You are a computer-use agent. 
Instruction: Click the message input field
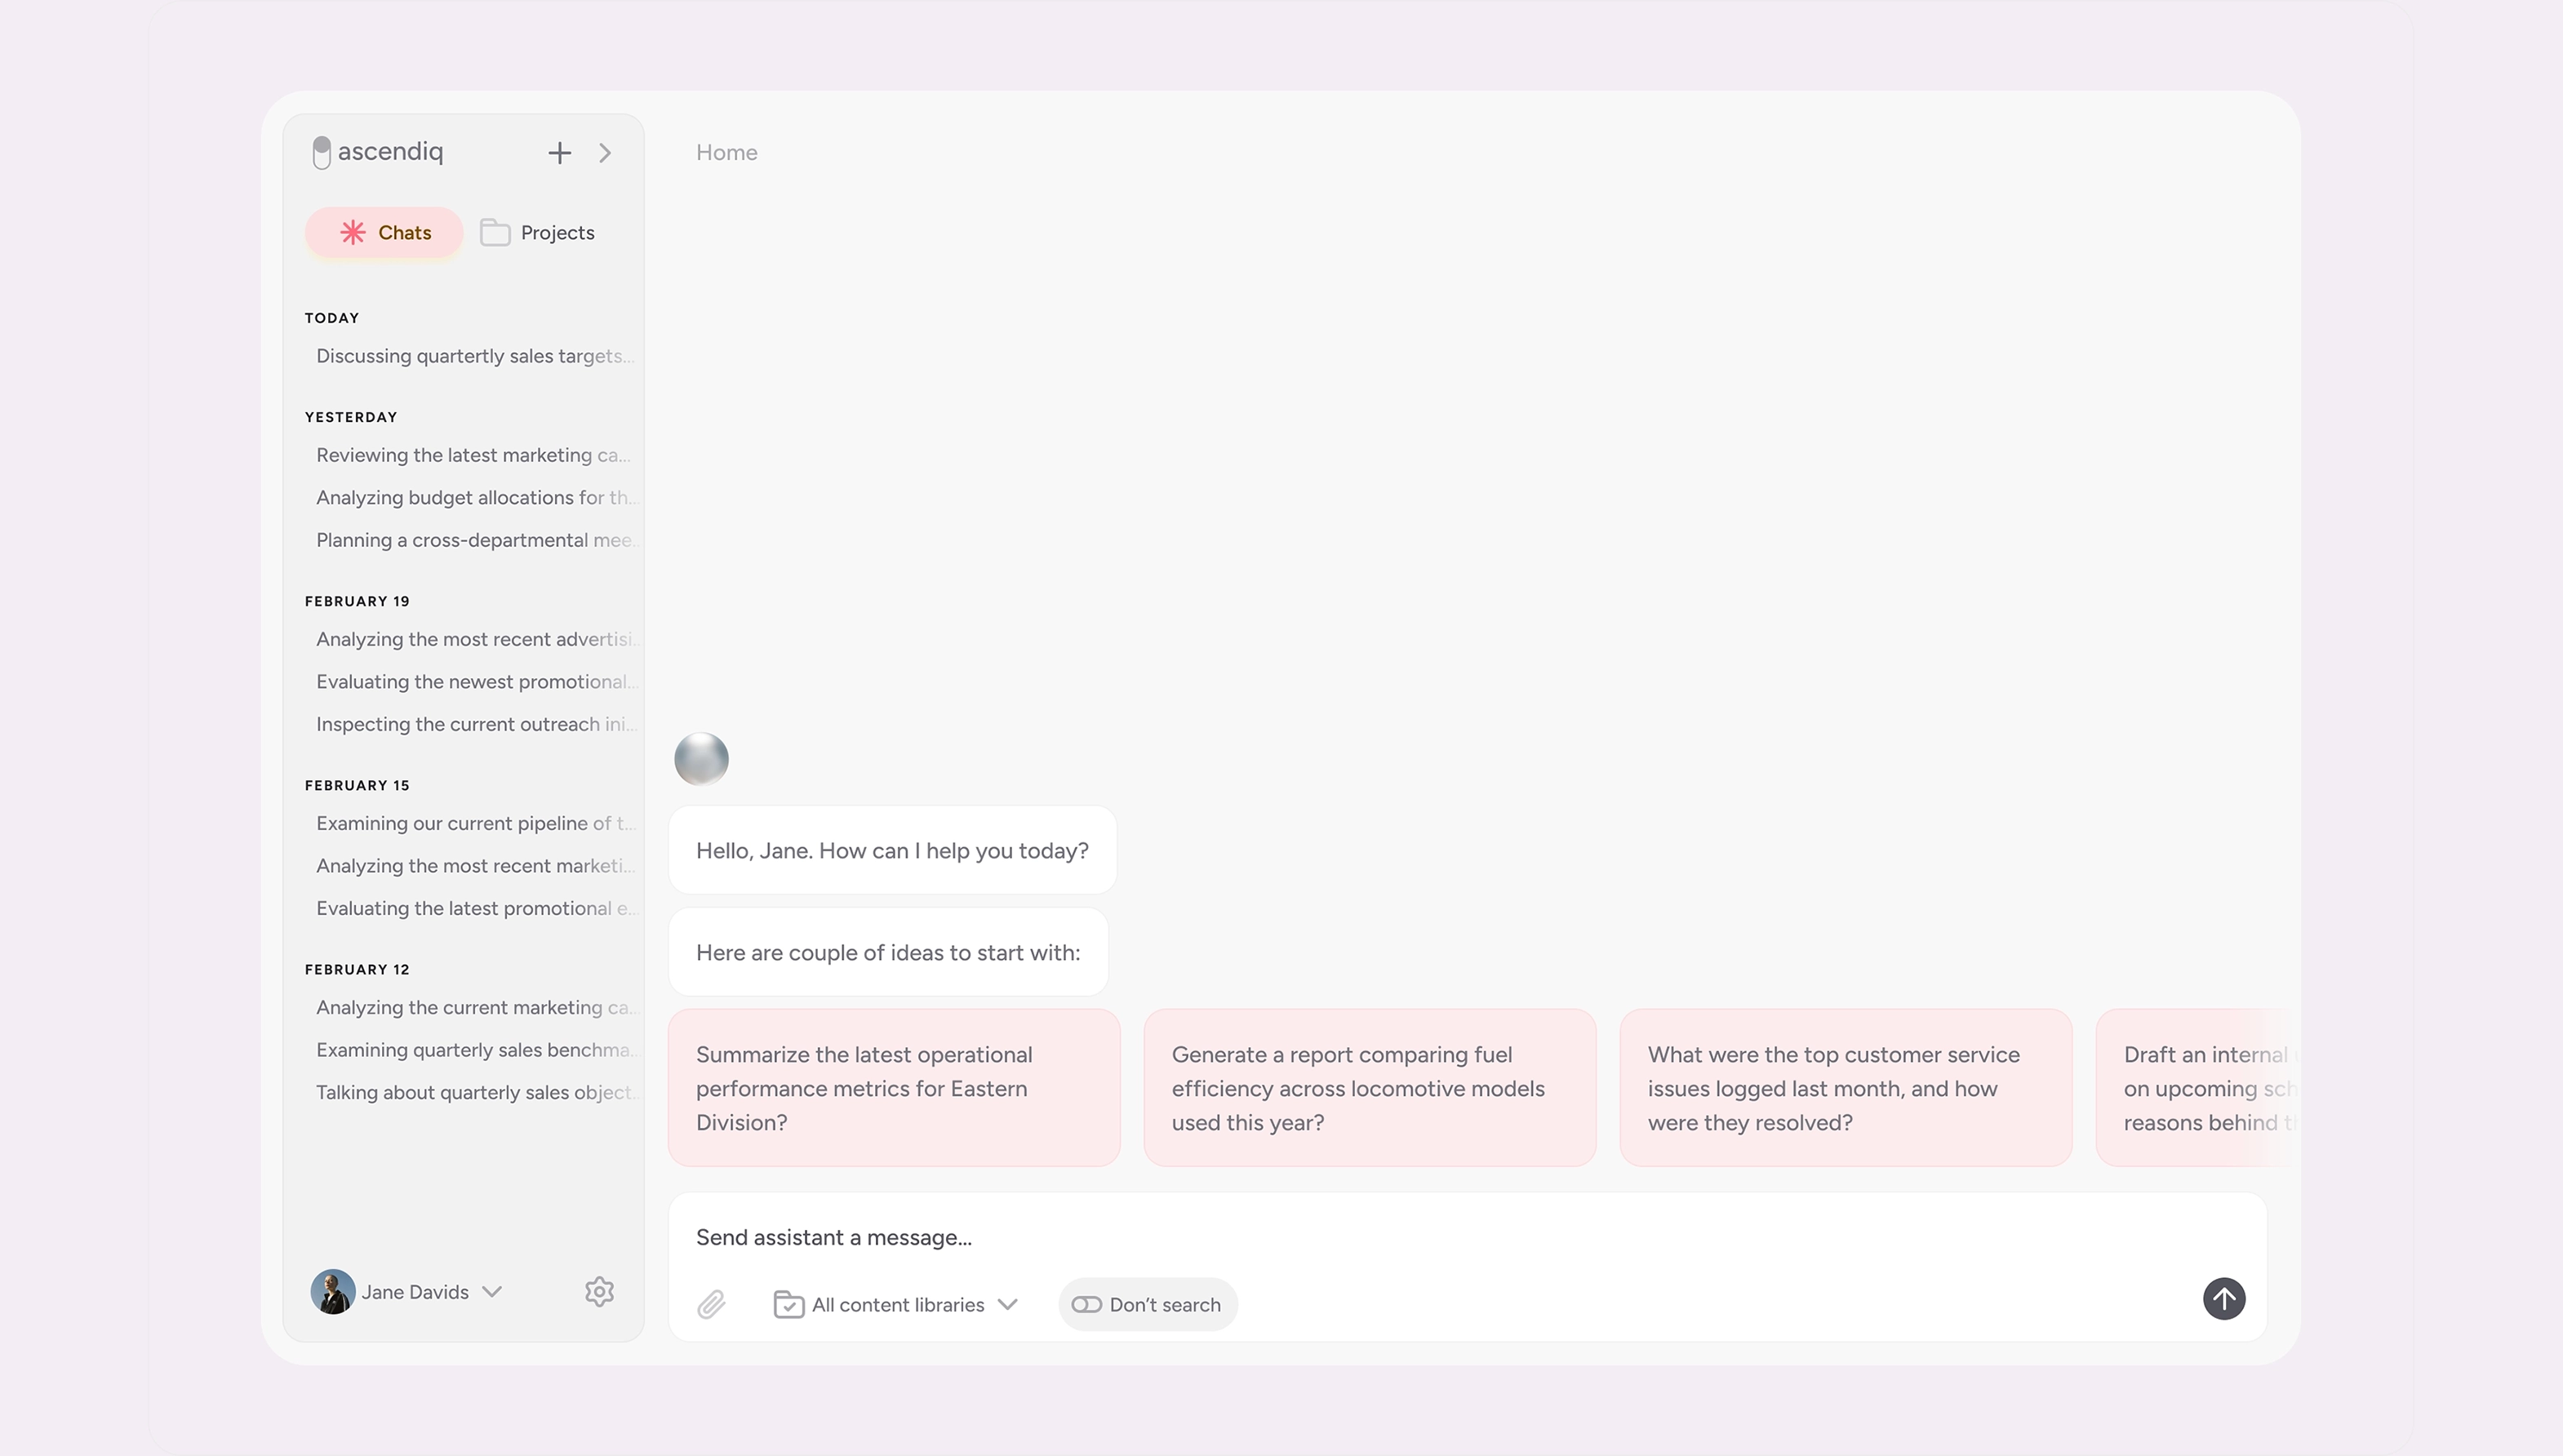1400,1237
